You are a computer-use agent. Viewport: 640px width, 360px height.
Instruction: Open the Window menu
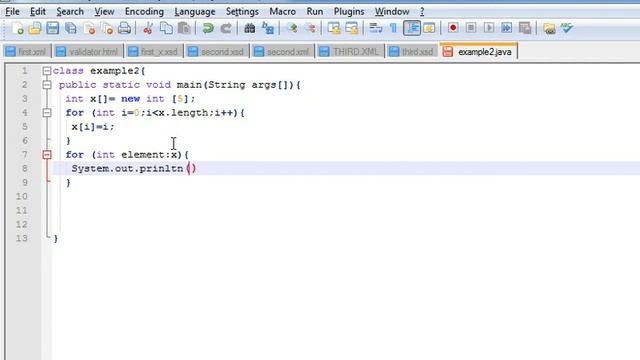(392, 11)
